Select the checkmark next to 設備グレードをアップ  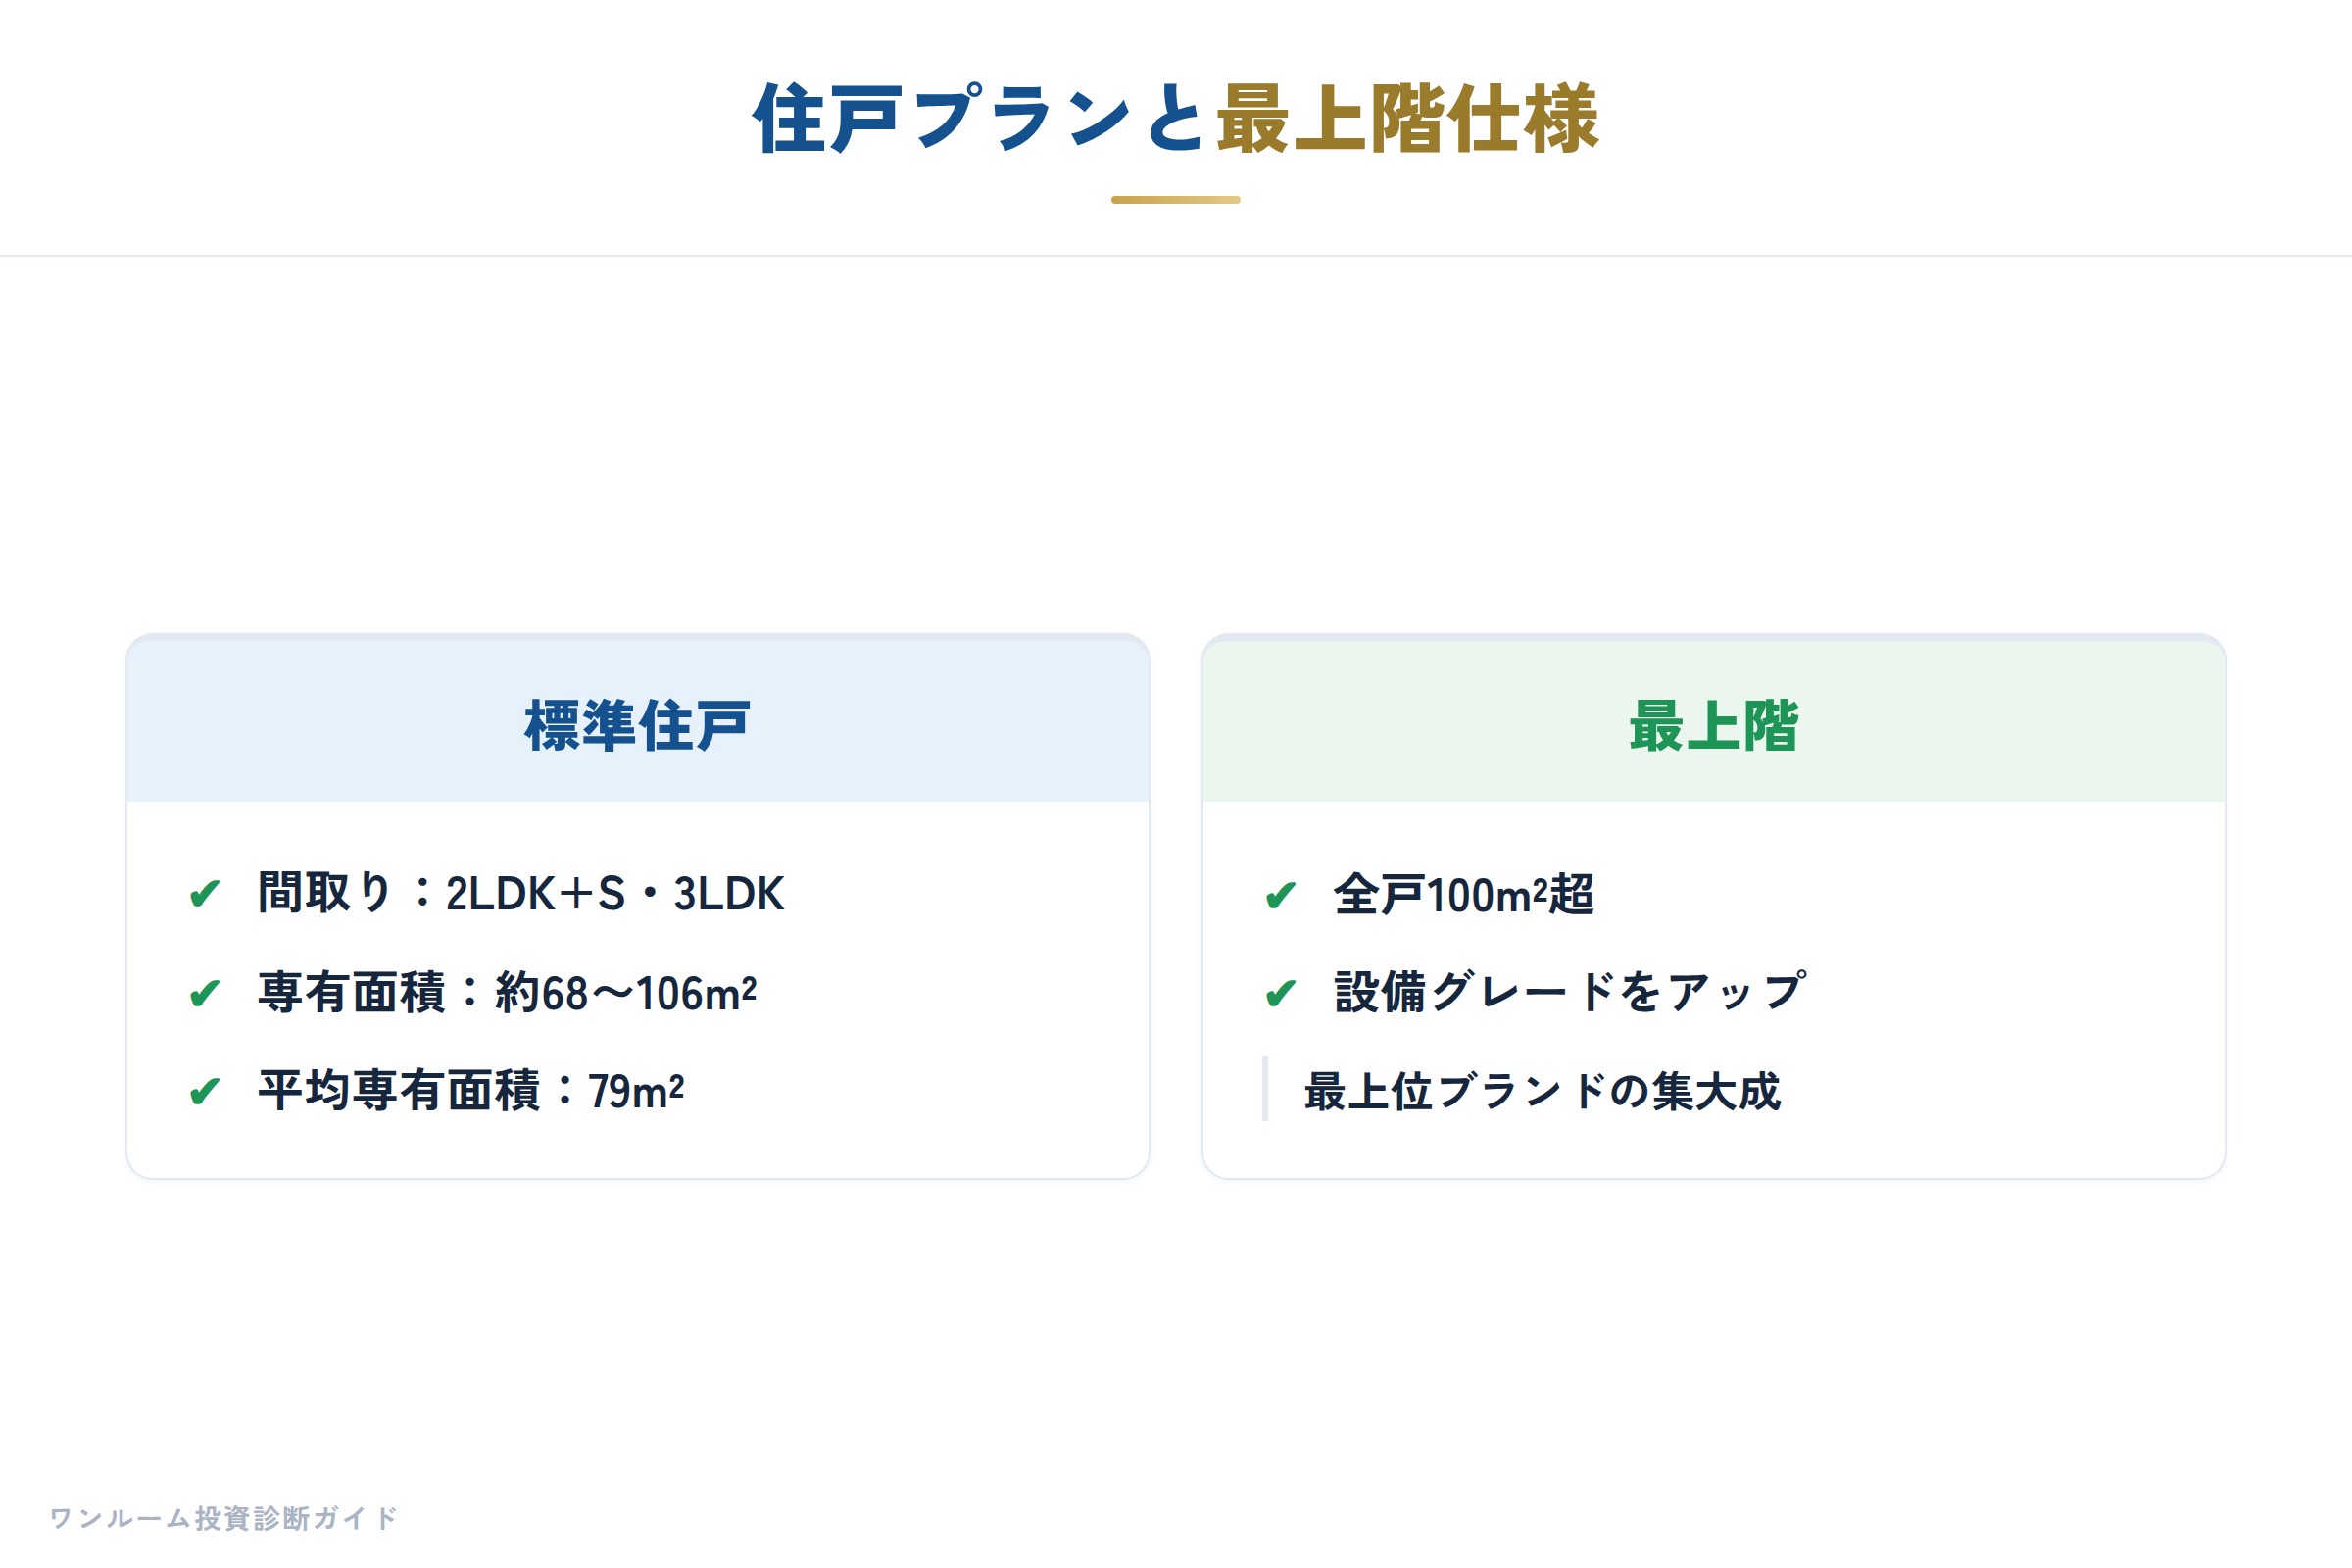click(1281, 993)
